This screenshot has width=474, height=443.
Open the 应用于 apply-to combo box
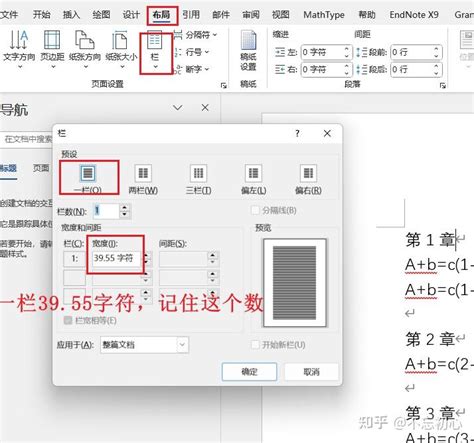coord(144,345)
